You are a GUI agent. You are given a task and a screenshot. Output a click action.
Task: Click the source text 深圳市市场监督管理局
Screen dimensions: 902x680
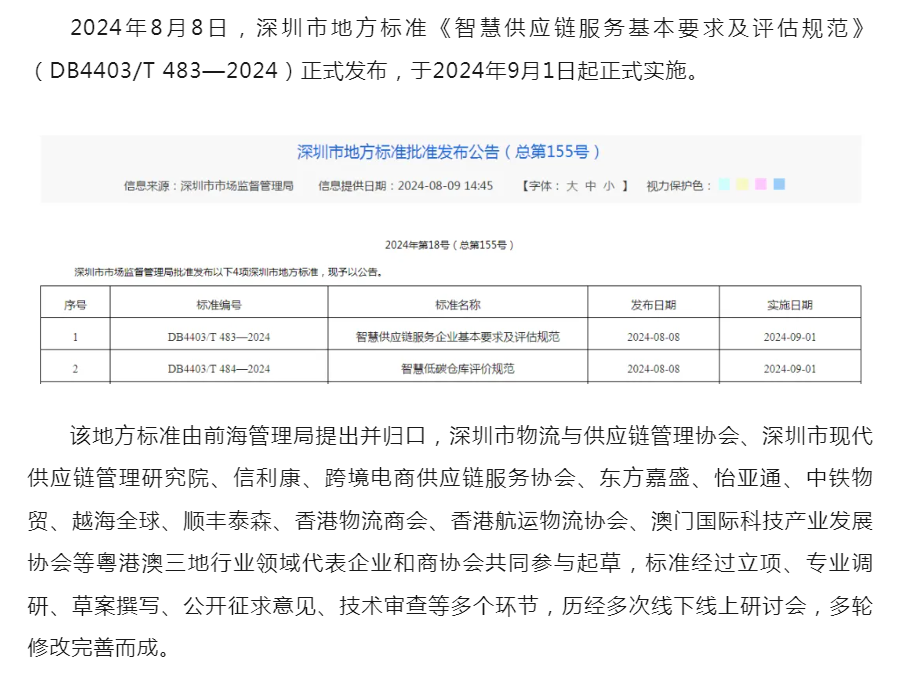[237, 186]
